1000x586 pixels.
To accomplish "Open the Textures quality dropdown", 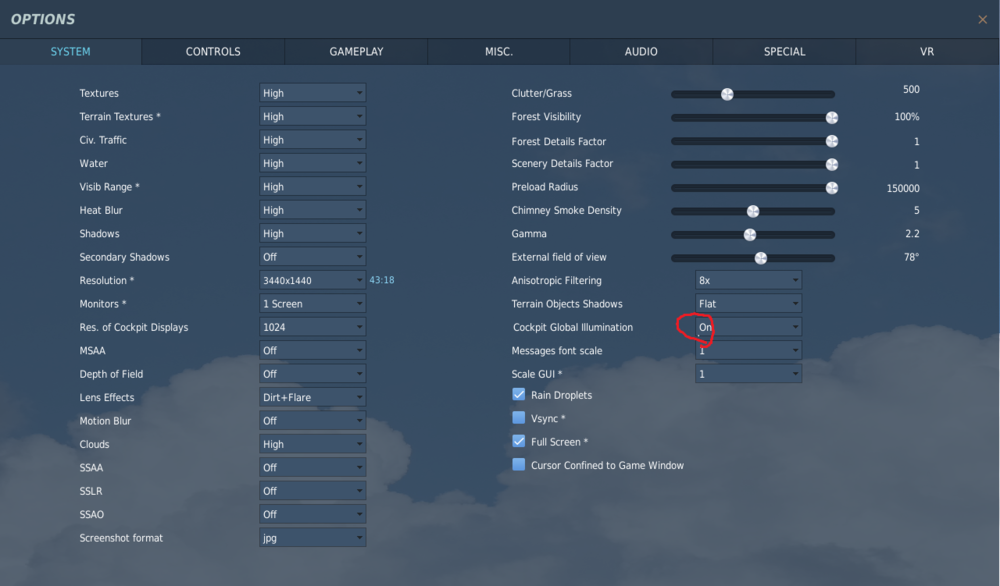I will 312,92.
